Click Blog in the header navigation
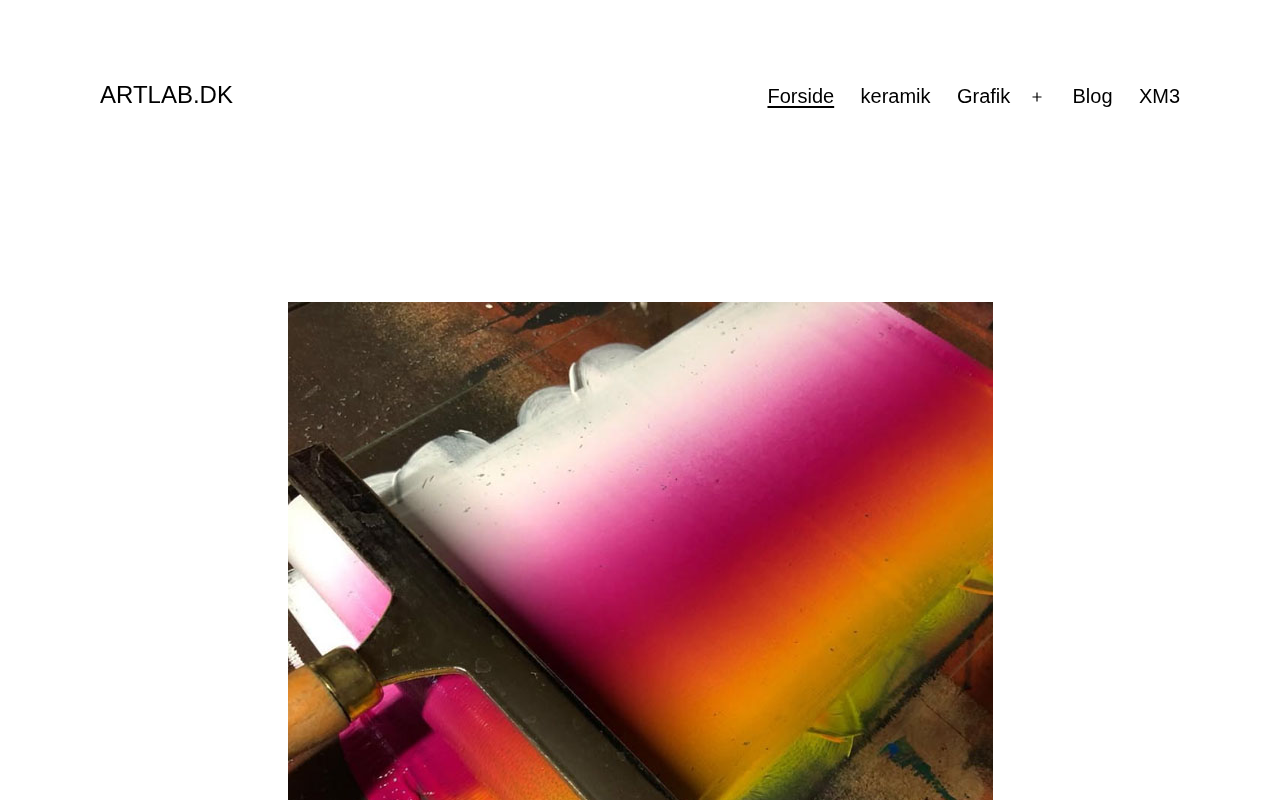 coord(1092,96)
